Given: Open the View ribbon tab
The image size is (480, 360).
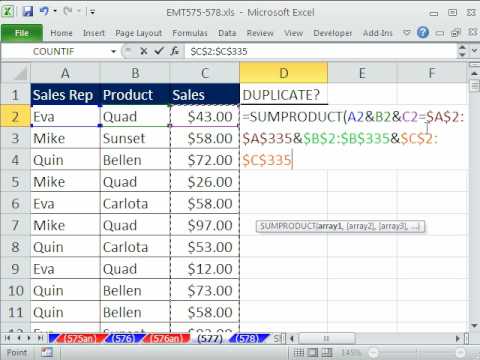Looking at the screenshot, I should tap(294, 33).
